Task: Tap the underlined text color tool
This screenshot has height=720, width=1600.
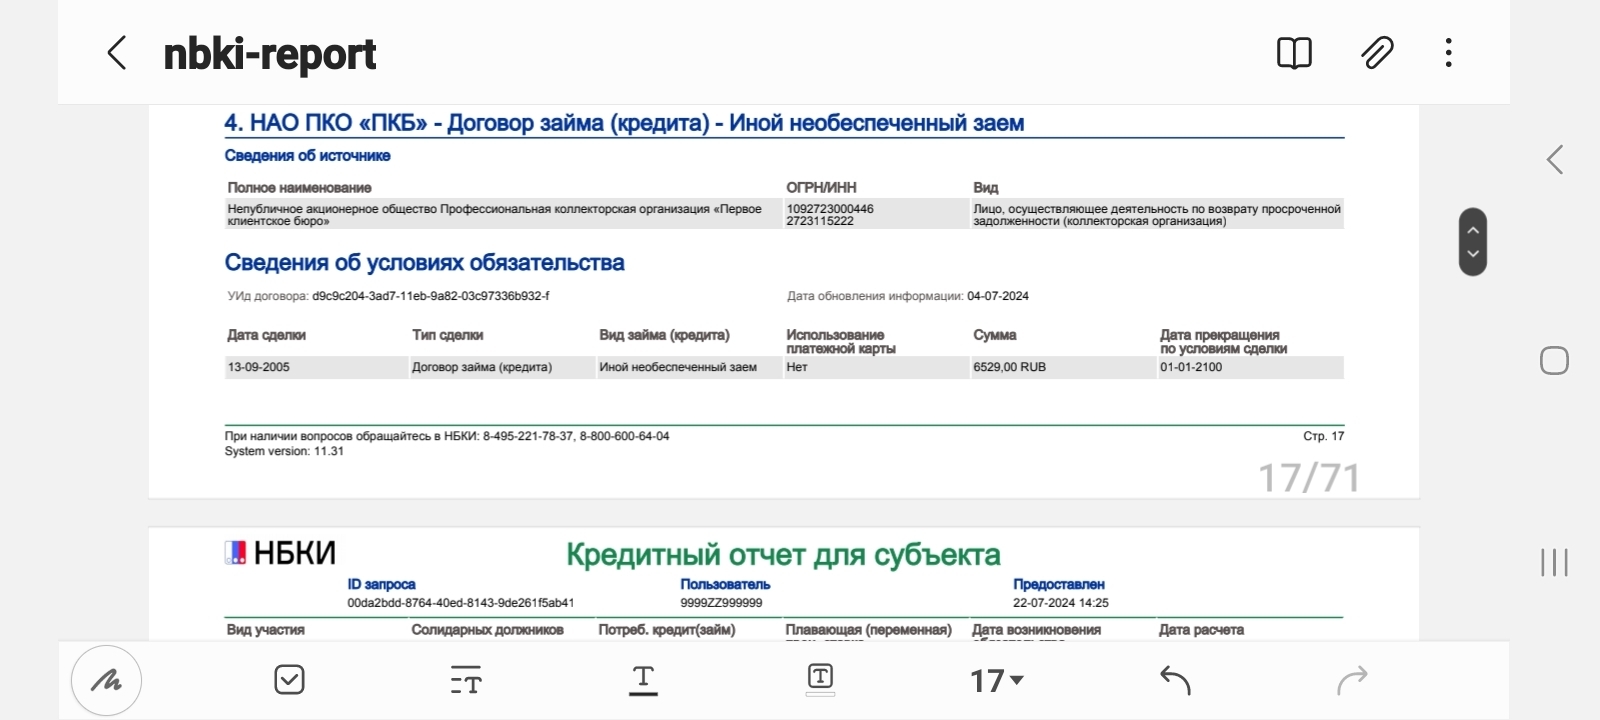Action: point(643,680)
